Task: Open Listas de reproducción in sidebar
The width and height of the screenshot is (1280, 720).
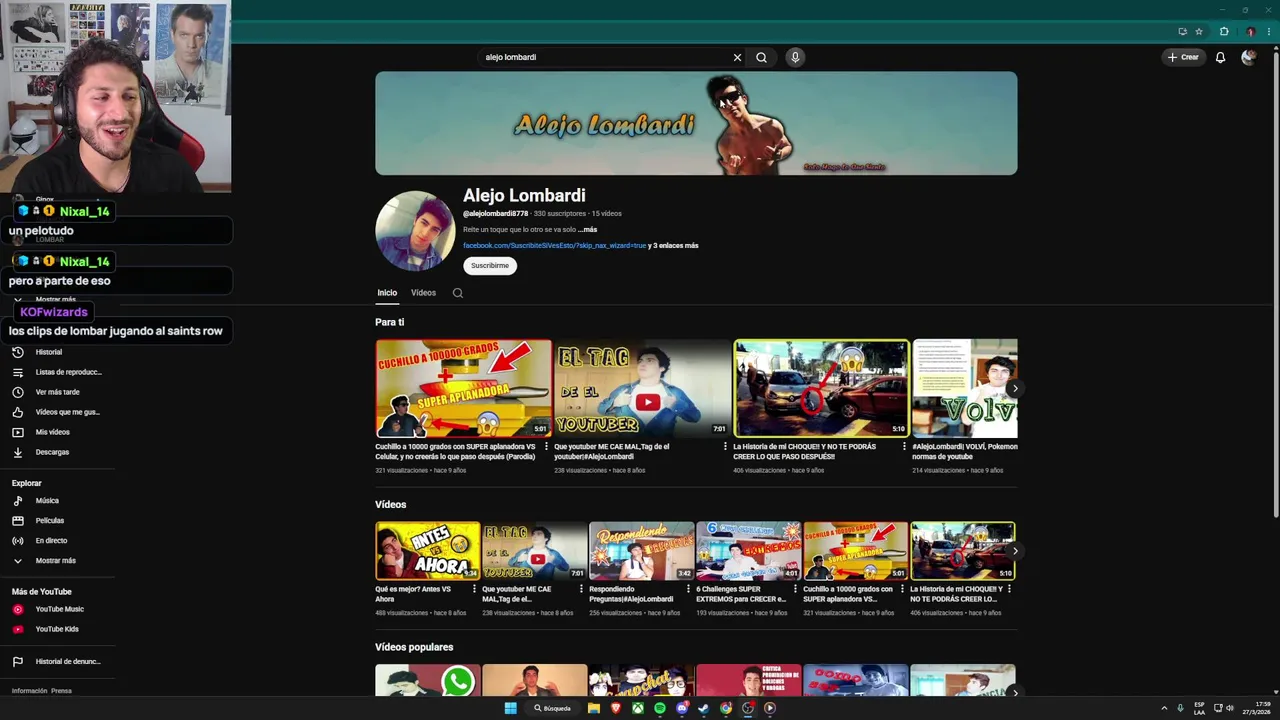Action: pos(57,372)
